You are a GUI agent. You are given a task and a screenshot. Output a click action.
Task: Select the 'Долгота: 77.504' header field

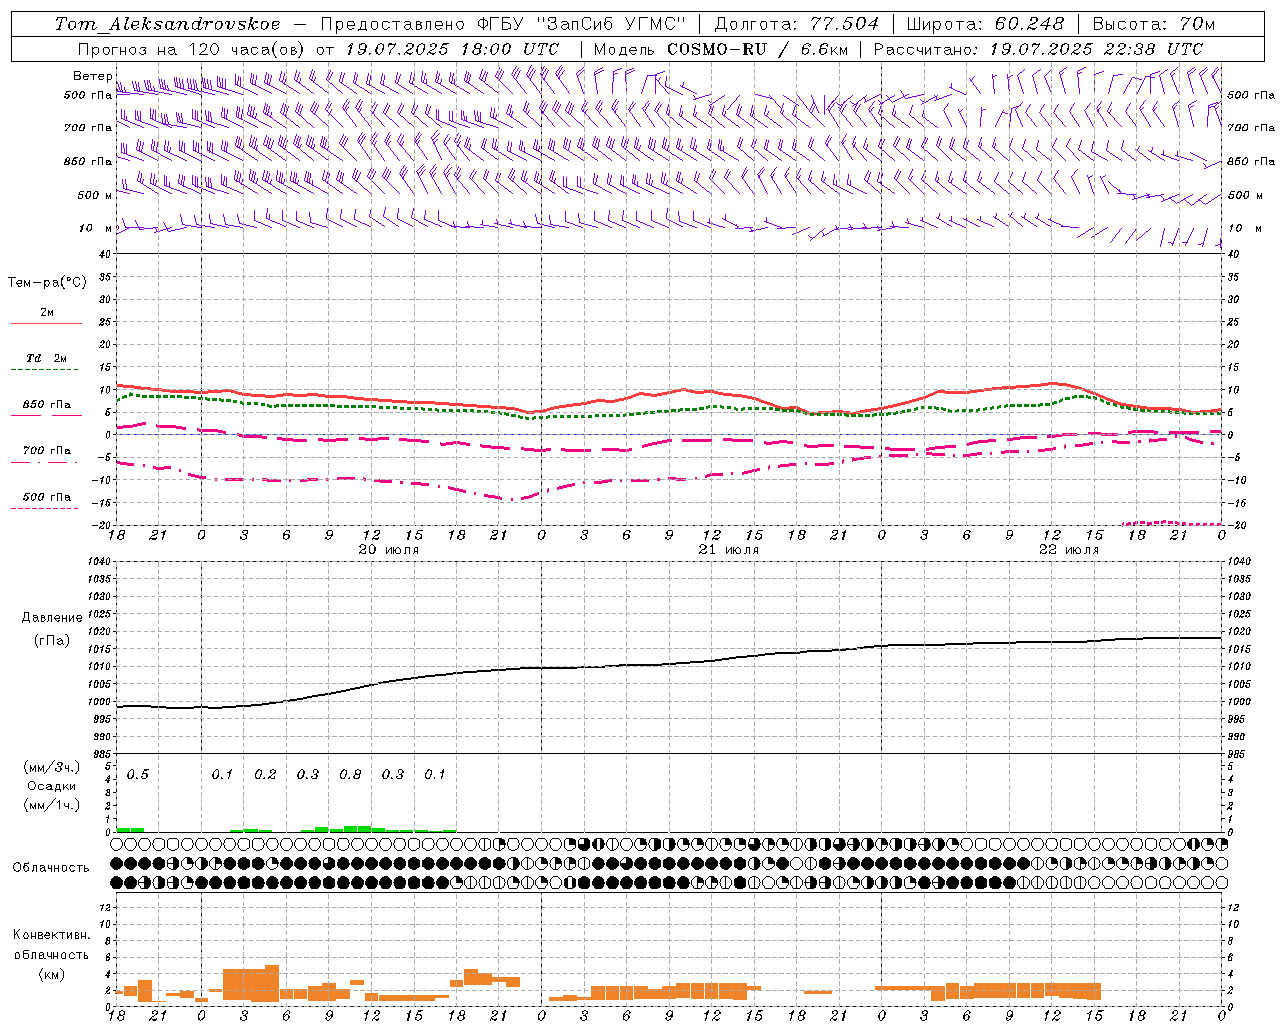click(797, 24)
